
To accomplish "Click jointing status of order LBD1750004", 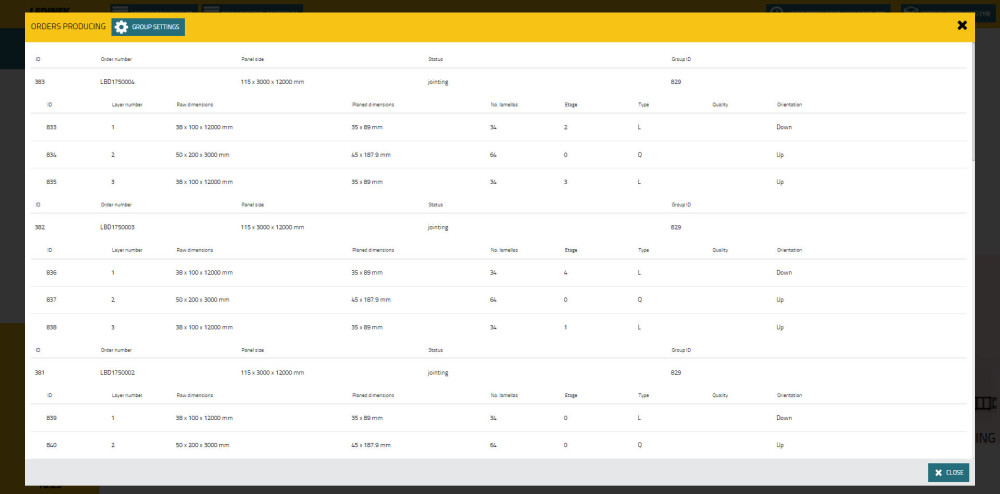I will pyautogui.click(x=438, y=81).
